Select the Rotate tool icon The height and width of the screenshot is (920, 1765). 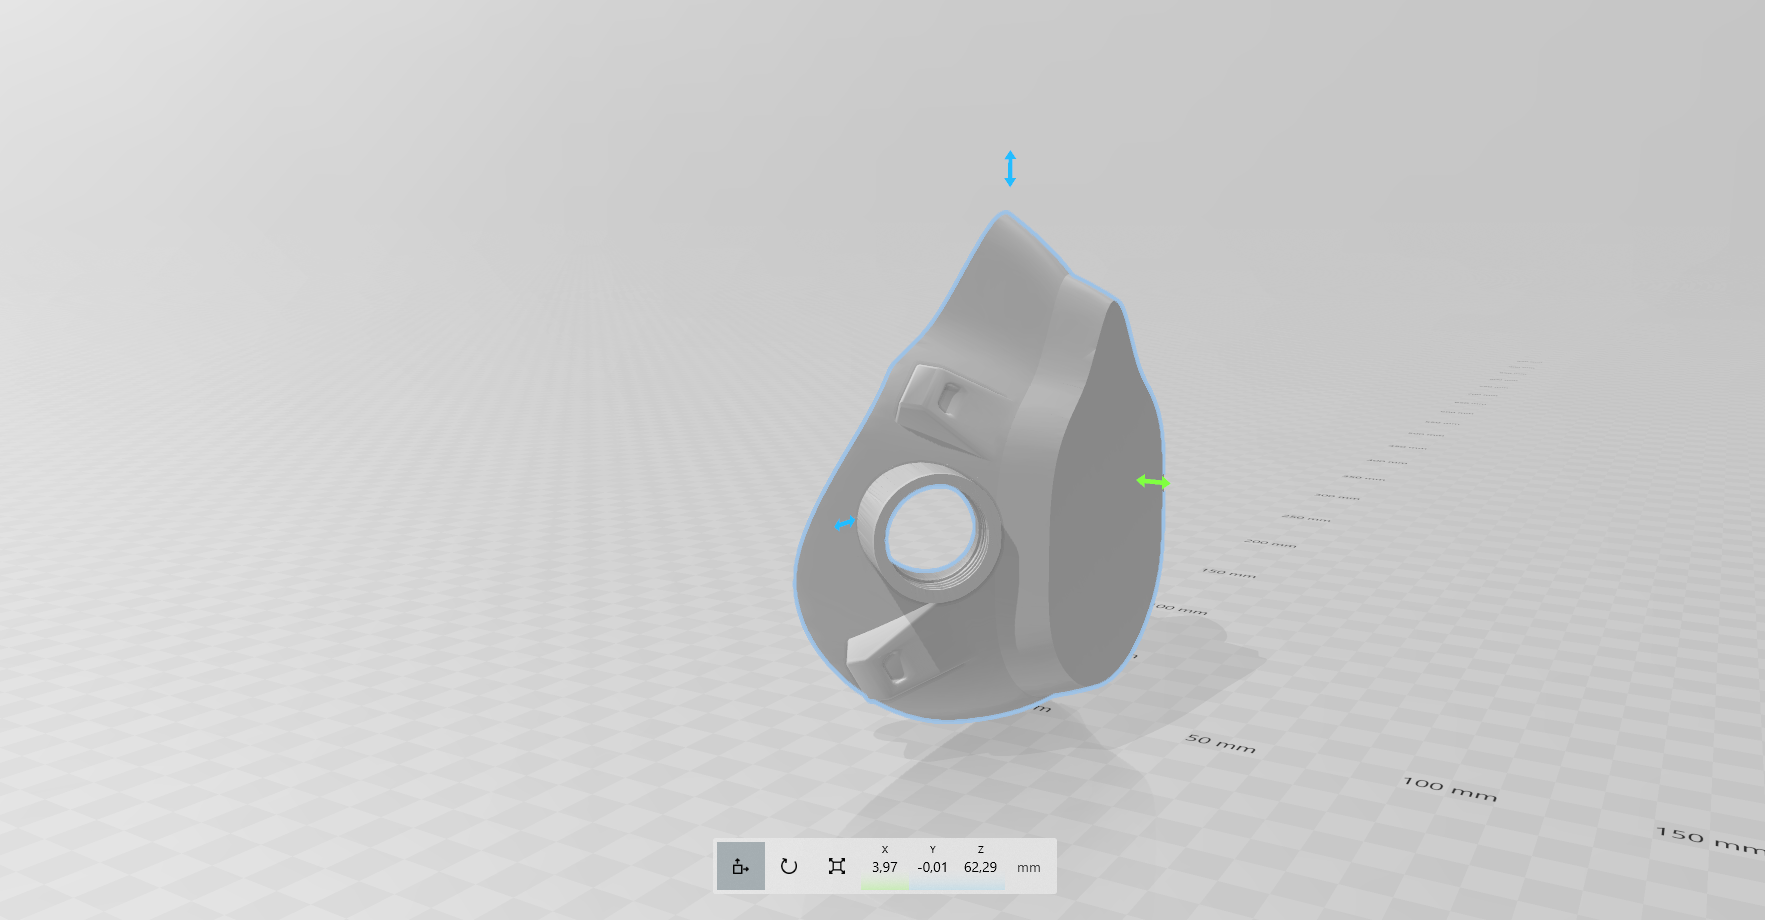(789, 866)
